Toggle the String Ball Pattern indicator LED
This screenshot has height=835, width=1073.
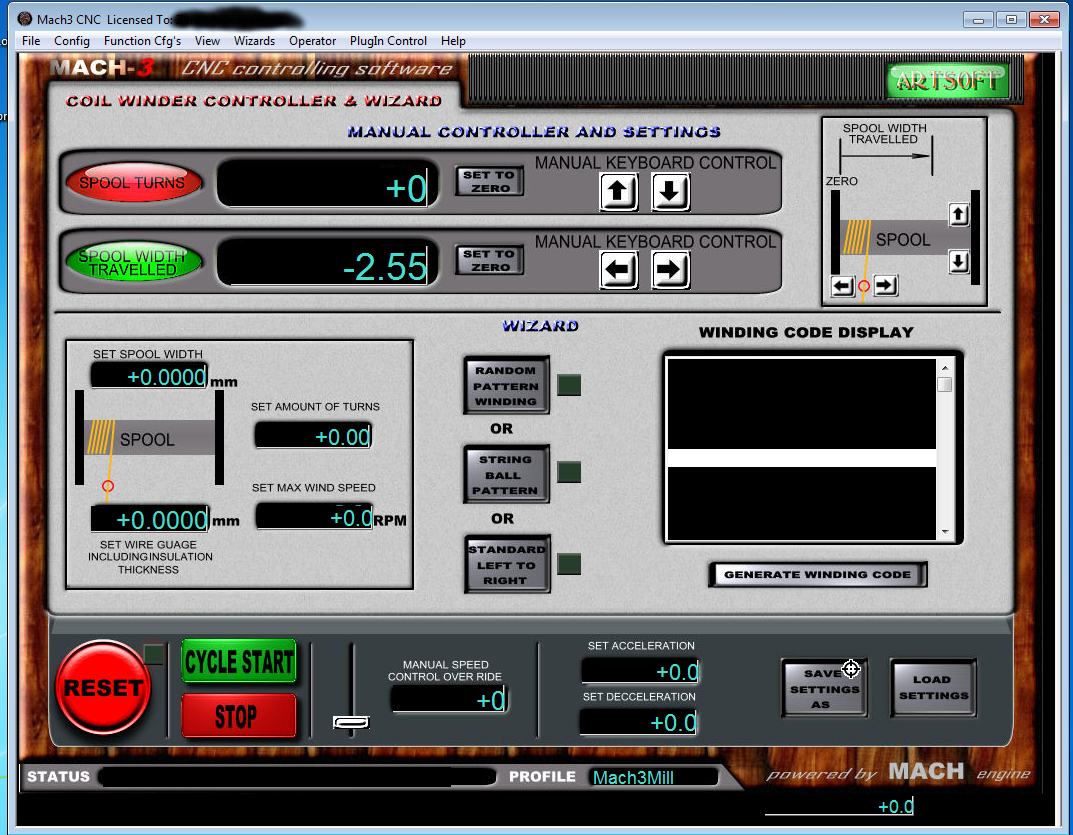pyautogui.click(x=569, y=472)
